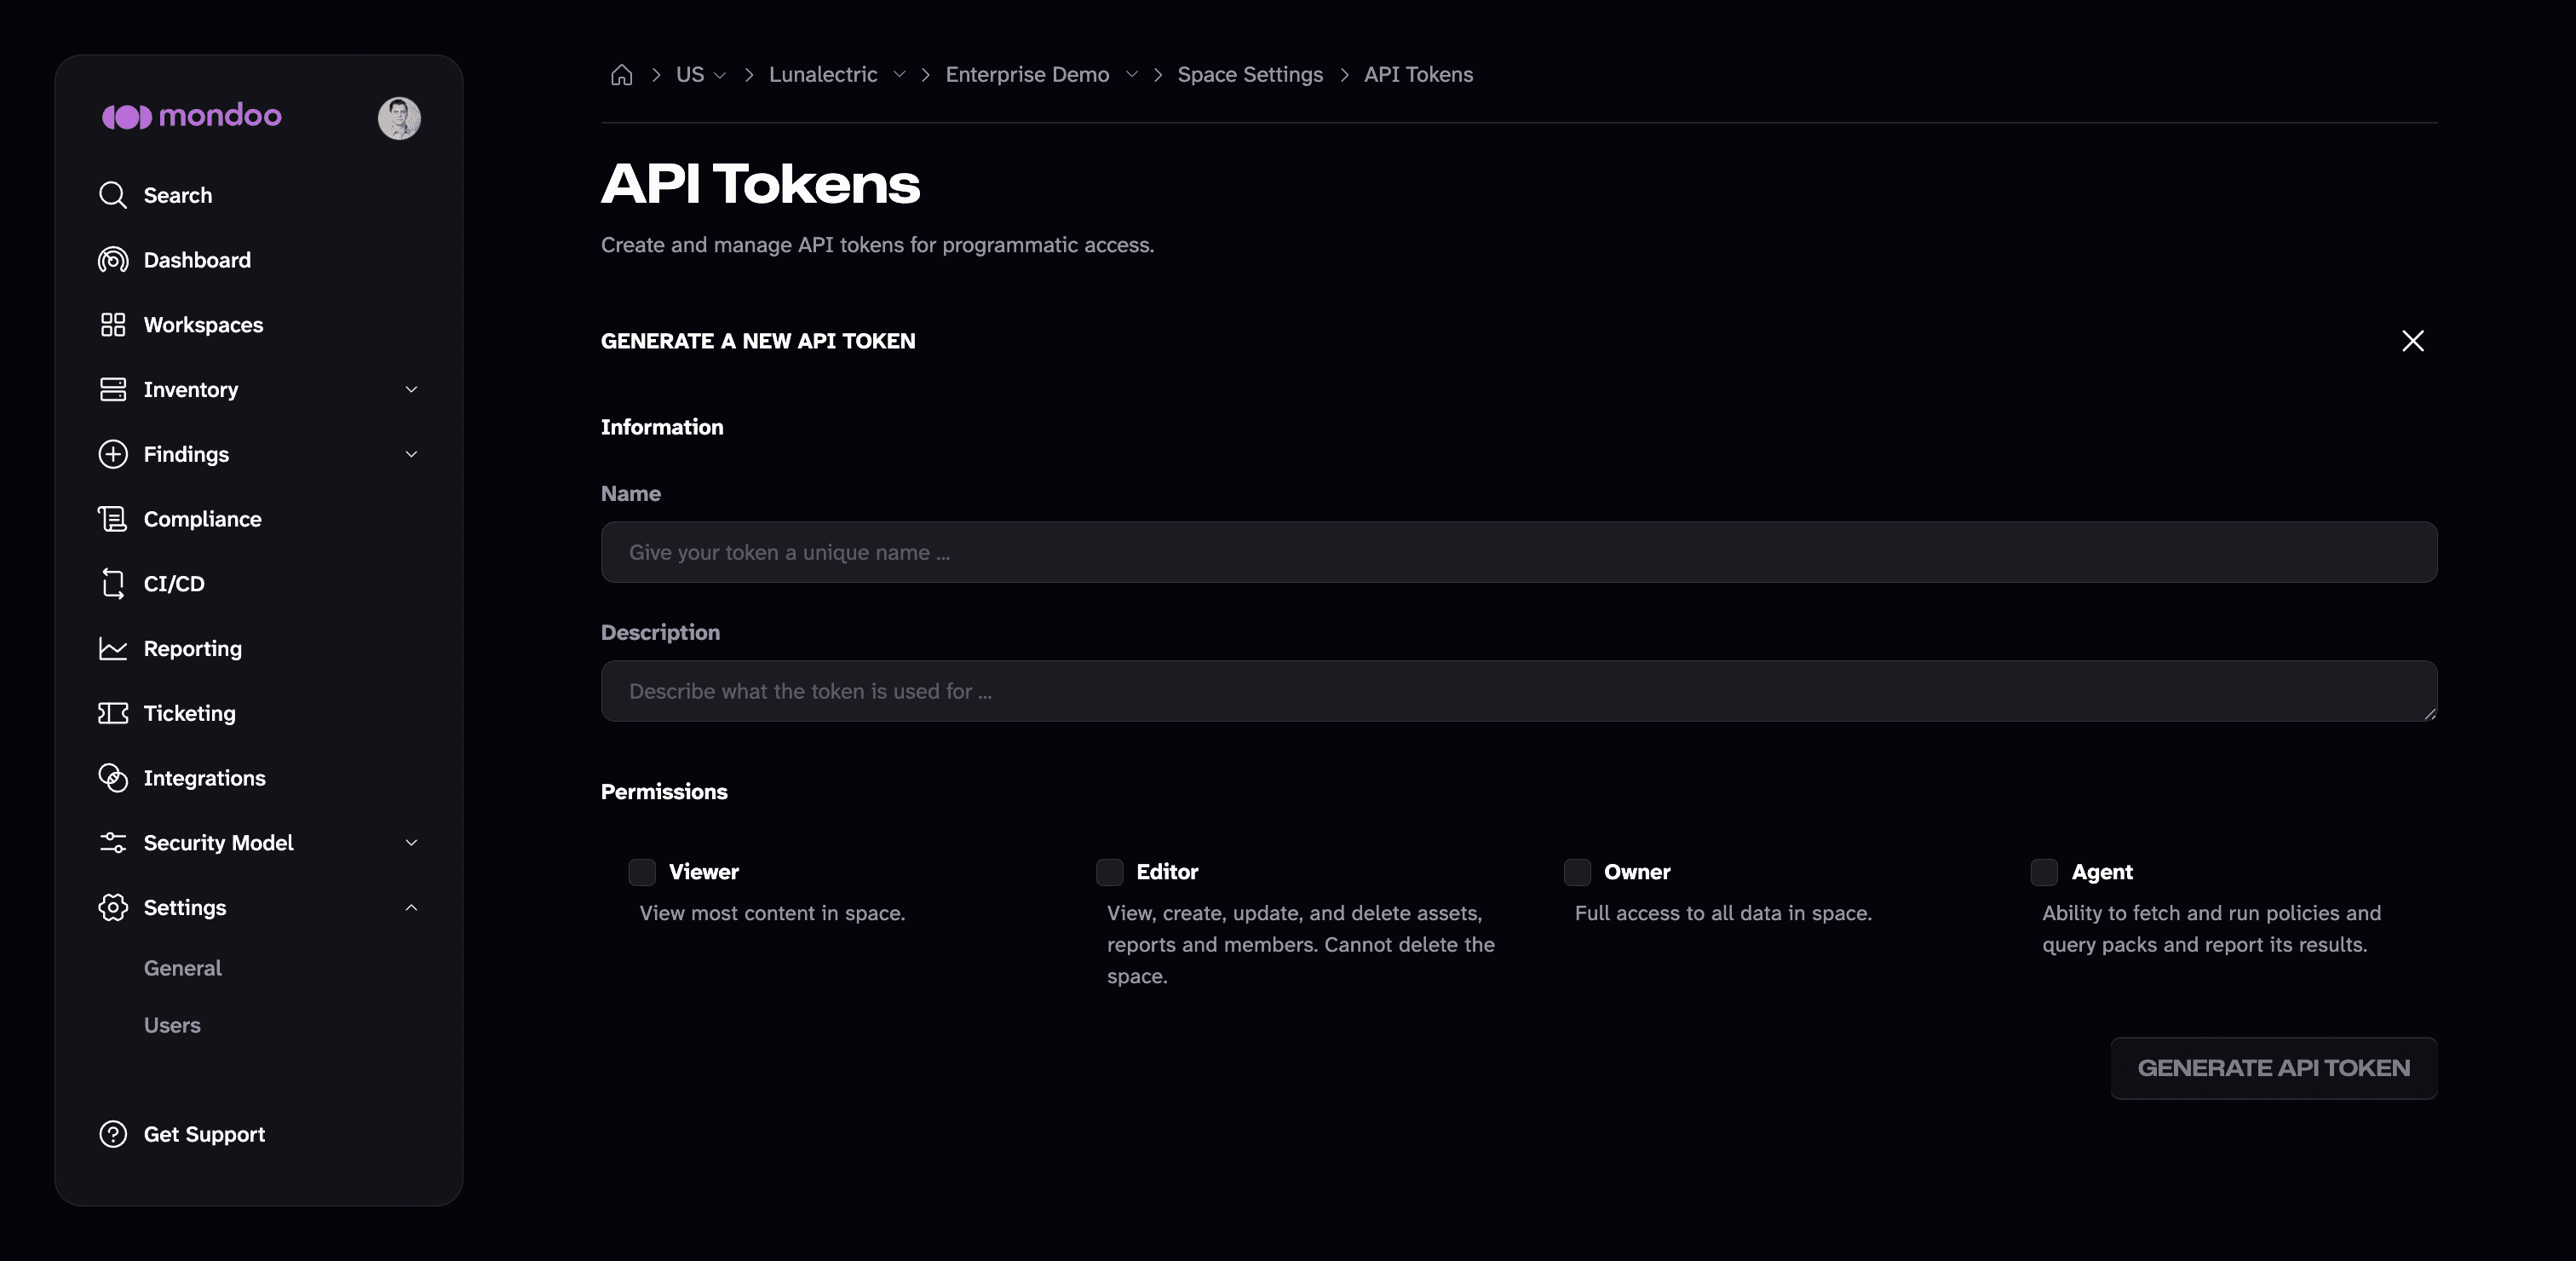This screenshot has height=1261, width=2576.
Task: Click the Settings gear icon
Action: [113, 908]
